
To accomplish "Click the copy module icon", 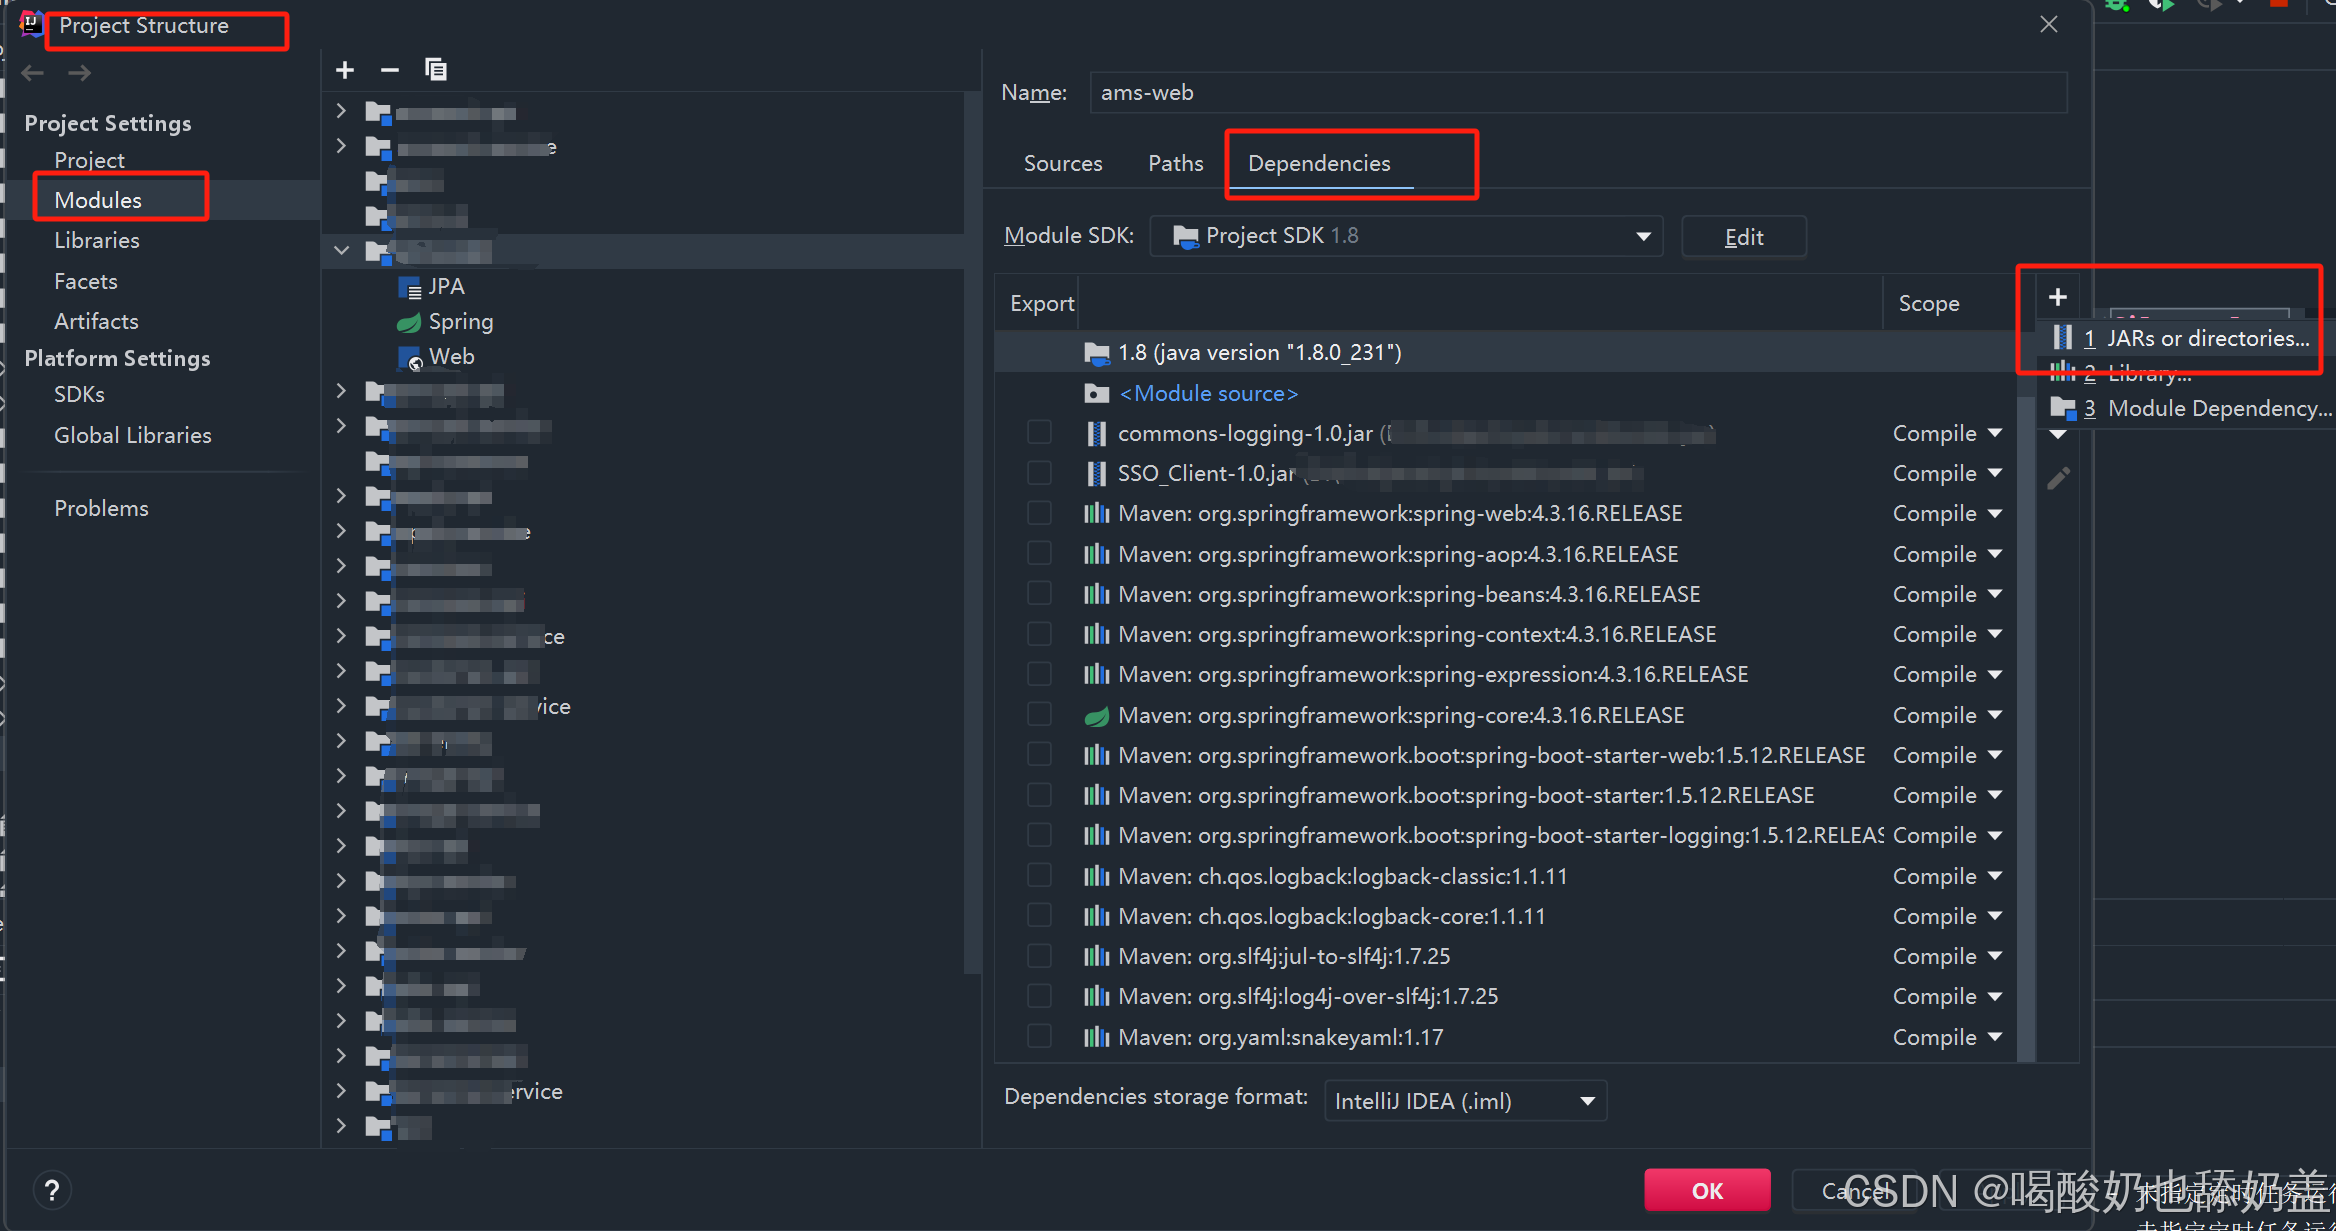I will [436, 70].
